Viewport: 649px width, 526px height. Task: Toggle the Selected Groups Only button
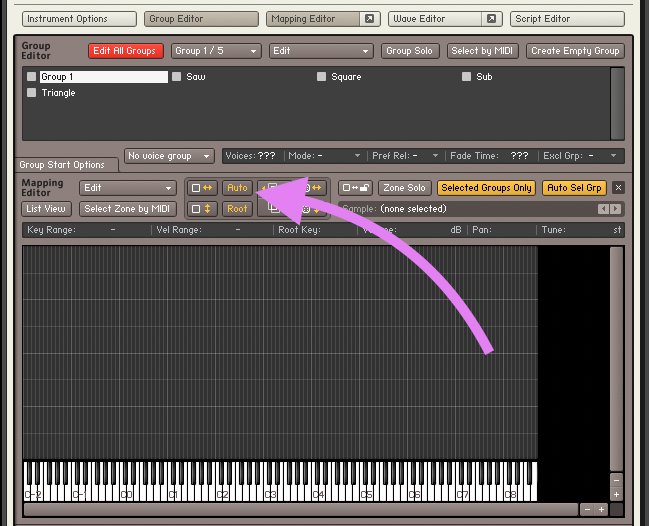click(487, 188)
